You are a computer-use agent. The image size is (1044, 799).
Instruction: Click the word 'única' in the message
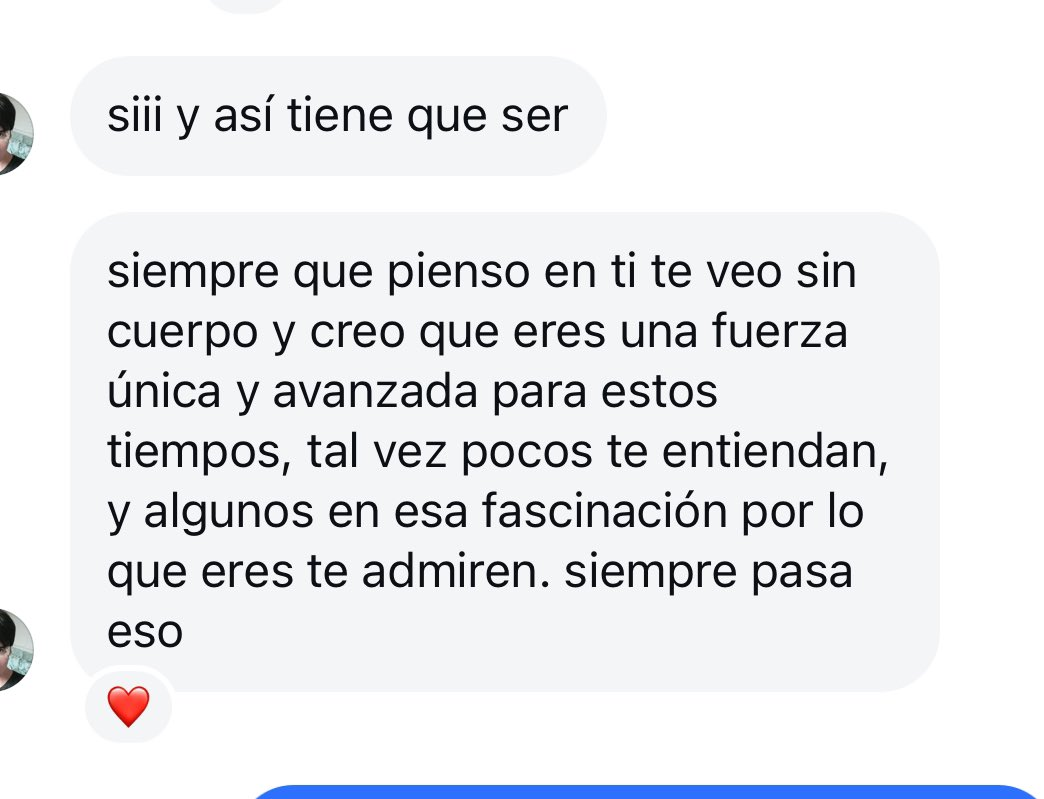pyautogui.click(x=164, y=391)
